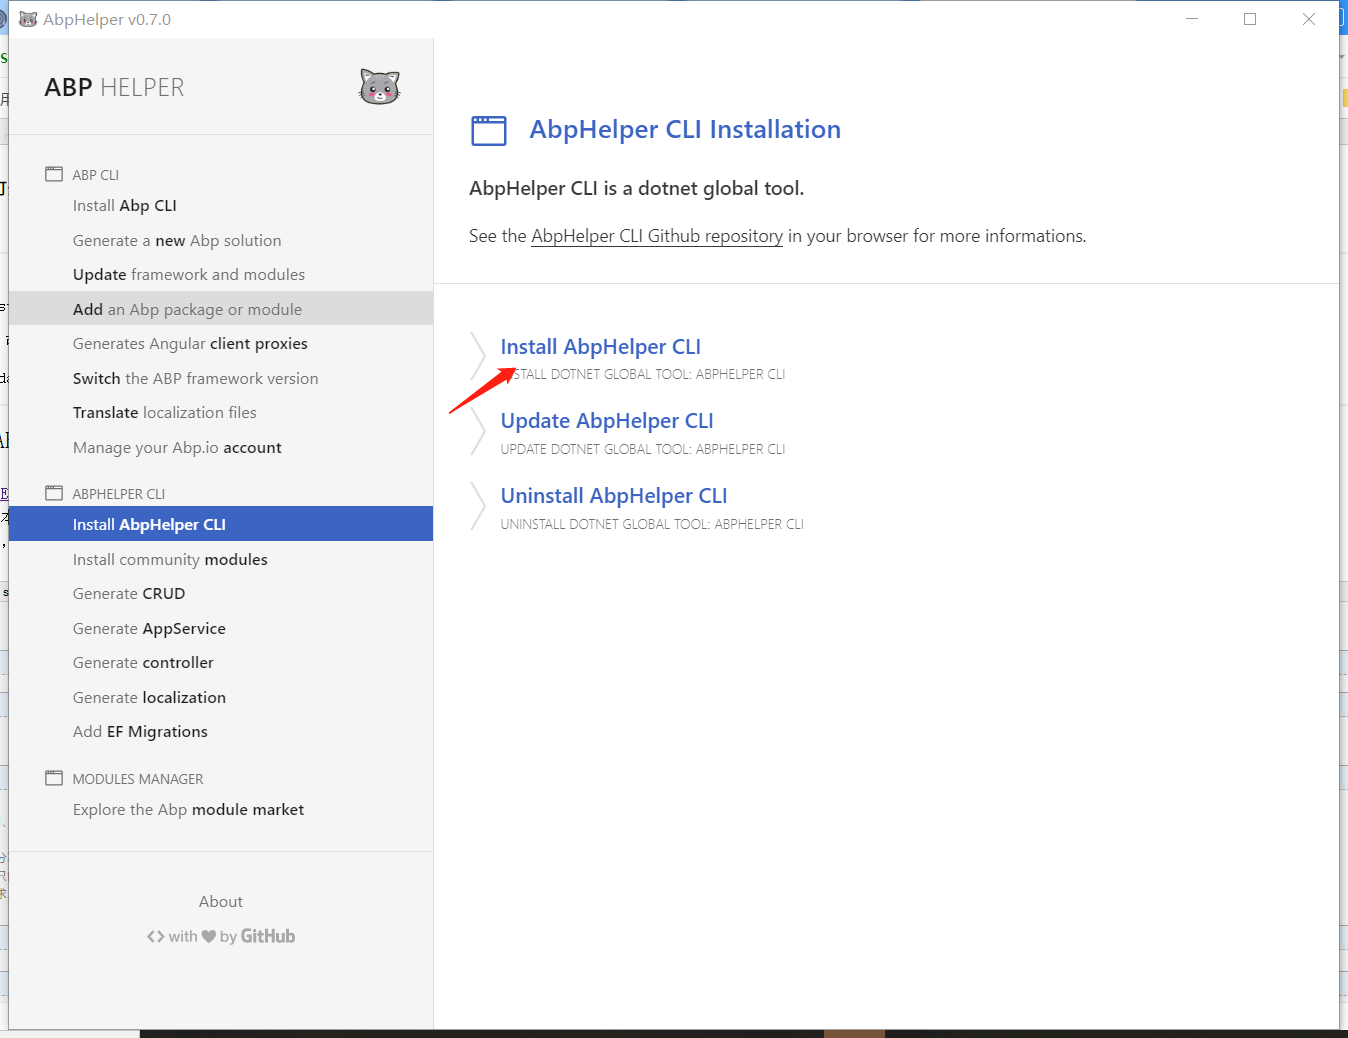Viewport: 1348px width, 1038px height.
Task: Click the heart icon in the sidebar footer
Action: (209, 936)
